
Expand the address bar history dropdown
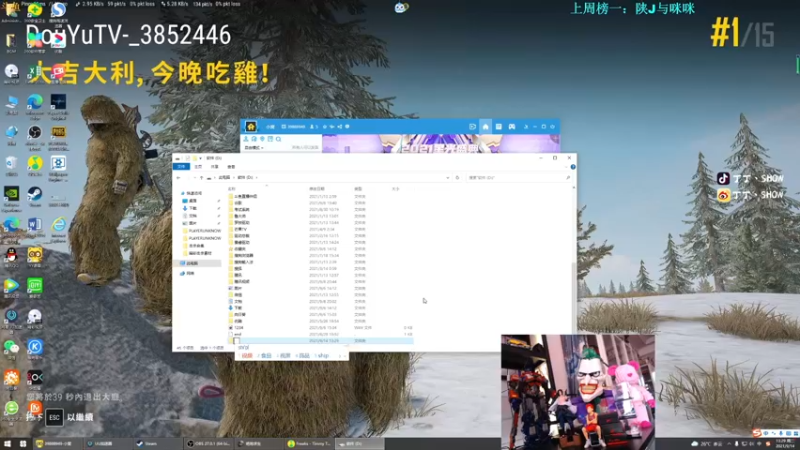[447, 178]
